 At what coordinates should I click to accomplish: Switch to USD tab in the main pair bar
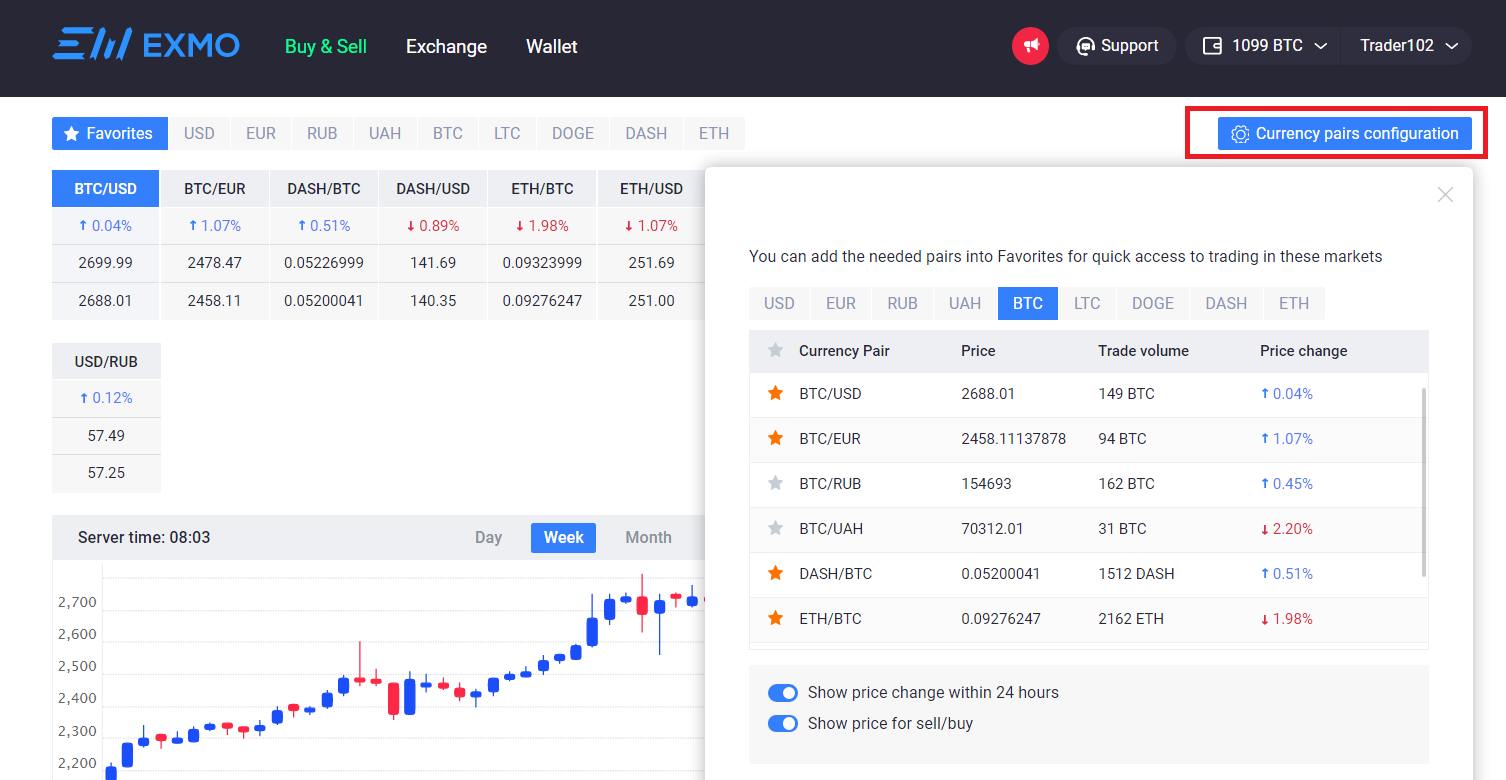pos(199,133)
